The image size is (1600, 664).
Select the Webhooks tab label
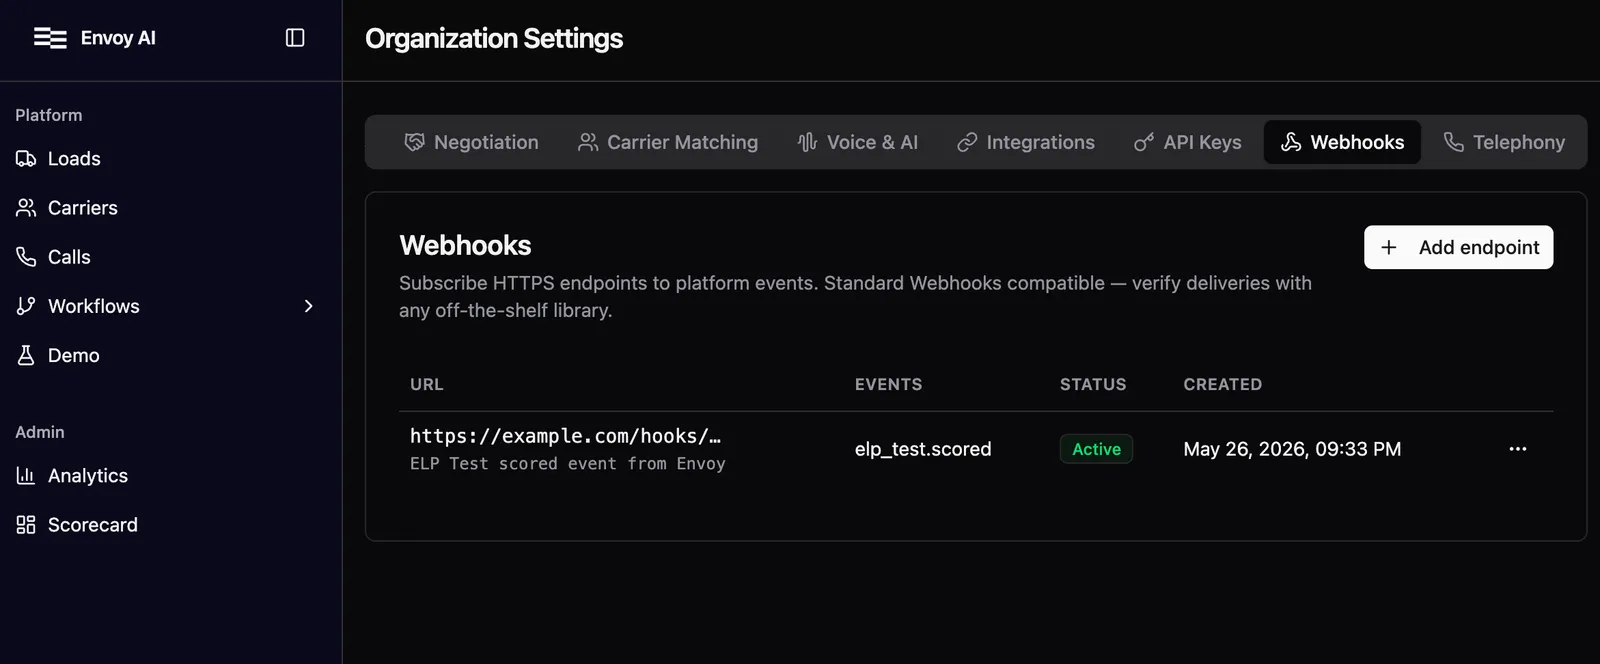pos(1357,142)
